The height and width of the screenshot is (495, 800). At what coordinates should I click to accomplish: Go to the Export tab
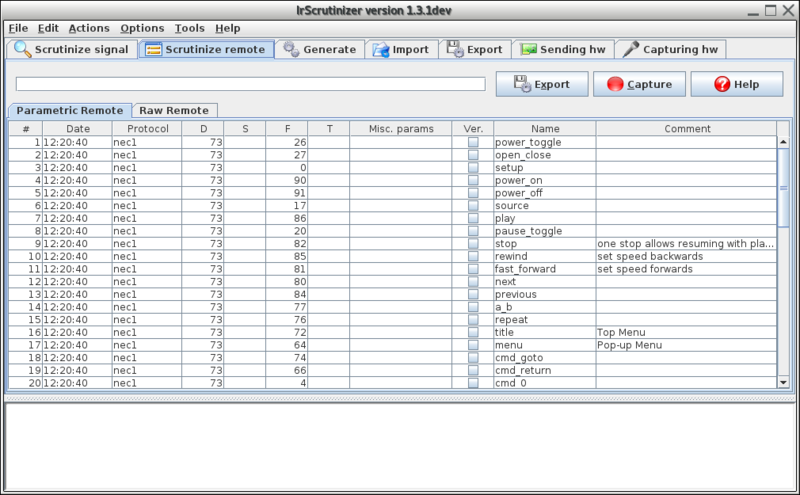click(475, 49)
